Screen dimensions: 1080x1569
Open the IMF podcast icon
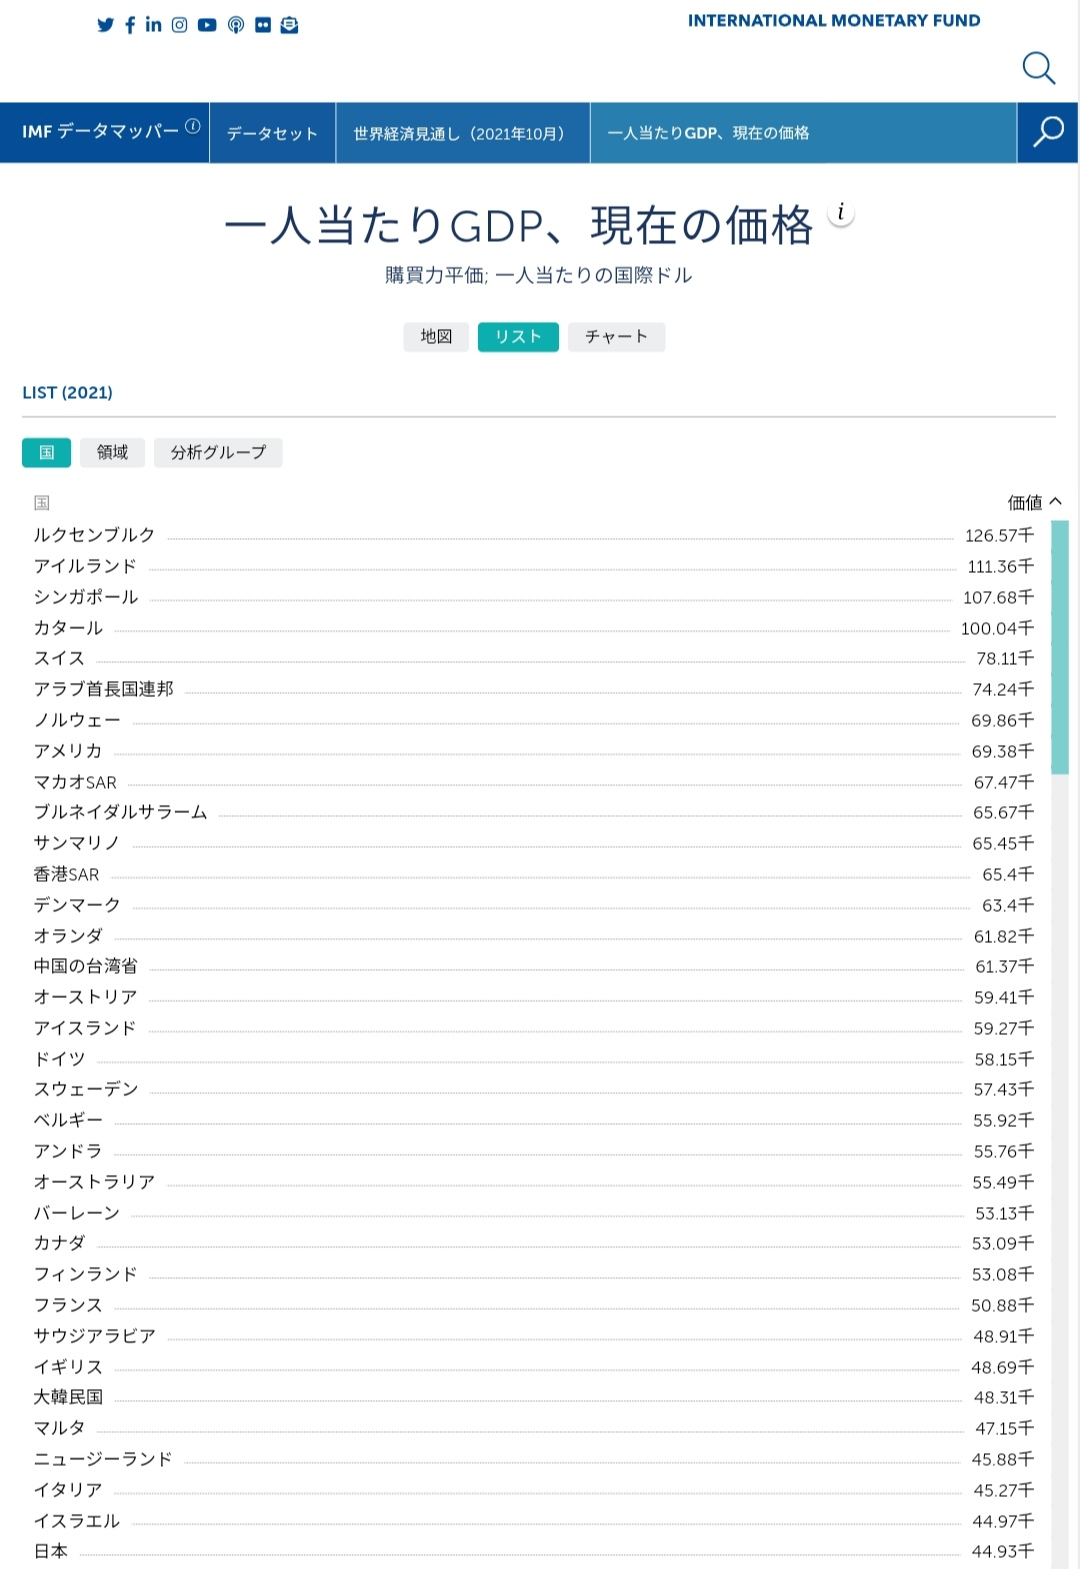coord(236,25)
